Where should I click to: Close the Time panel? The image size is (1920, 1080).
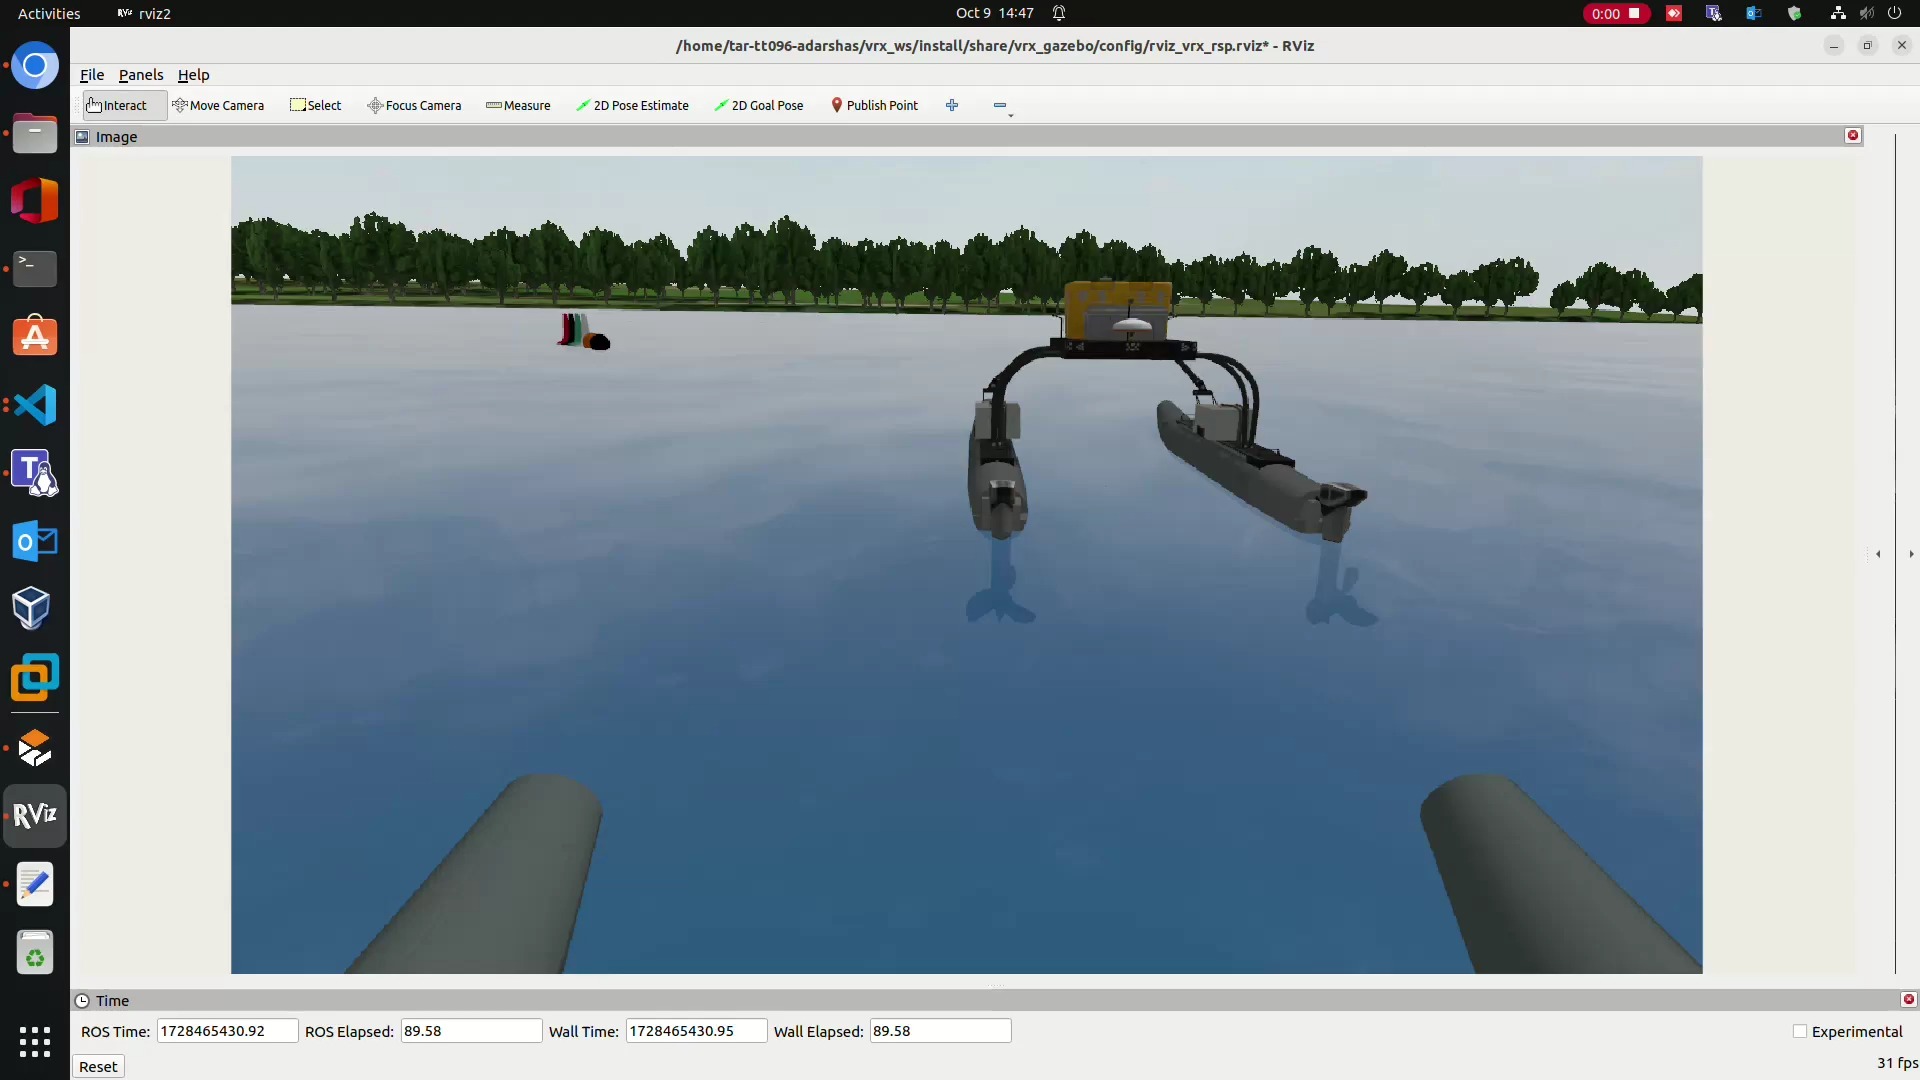(x=1908, y=1000)
